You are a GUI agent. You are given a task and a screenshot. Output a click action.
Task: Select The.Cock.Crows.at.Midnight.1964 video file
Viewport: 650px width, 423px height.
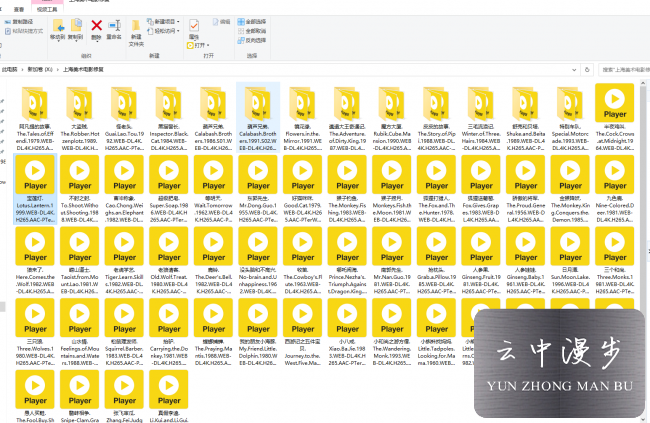click(615, 117)
